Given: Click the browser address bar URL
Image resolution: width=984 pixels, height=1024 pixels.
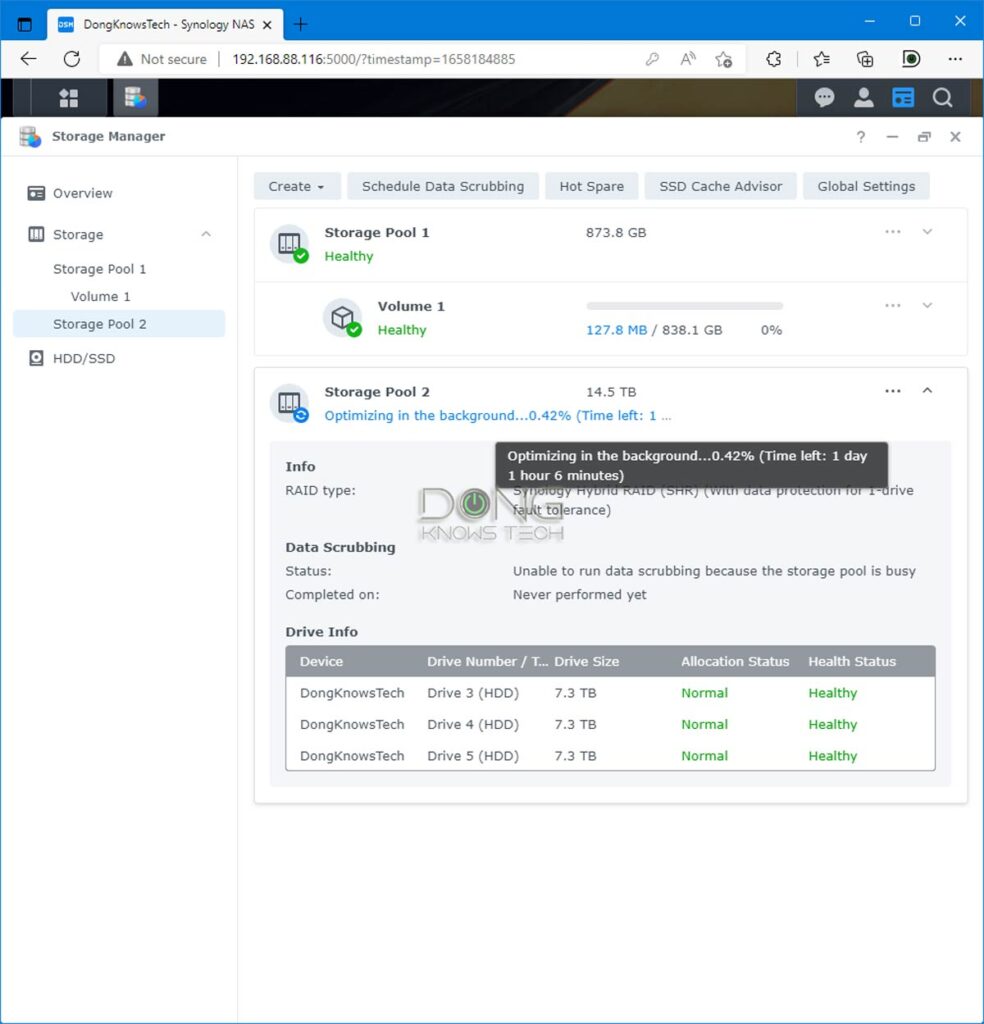Looking at the screenshot, I should tap(373, 59).
